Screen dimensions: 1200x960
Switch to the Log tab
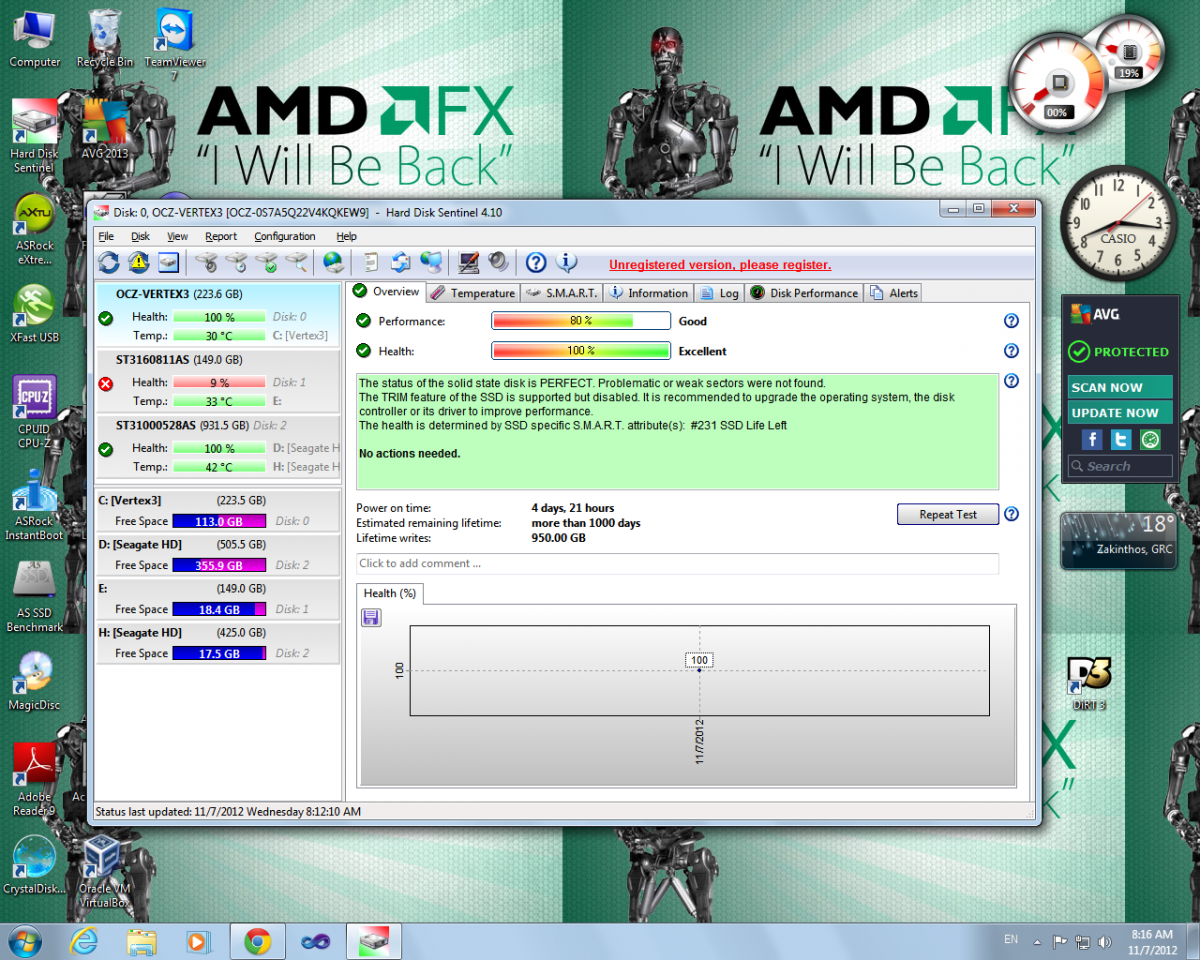click(720, 293)
